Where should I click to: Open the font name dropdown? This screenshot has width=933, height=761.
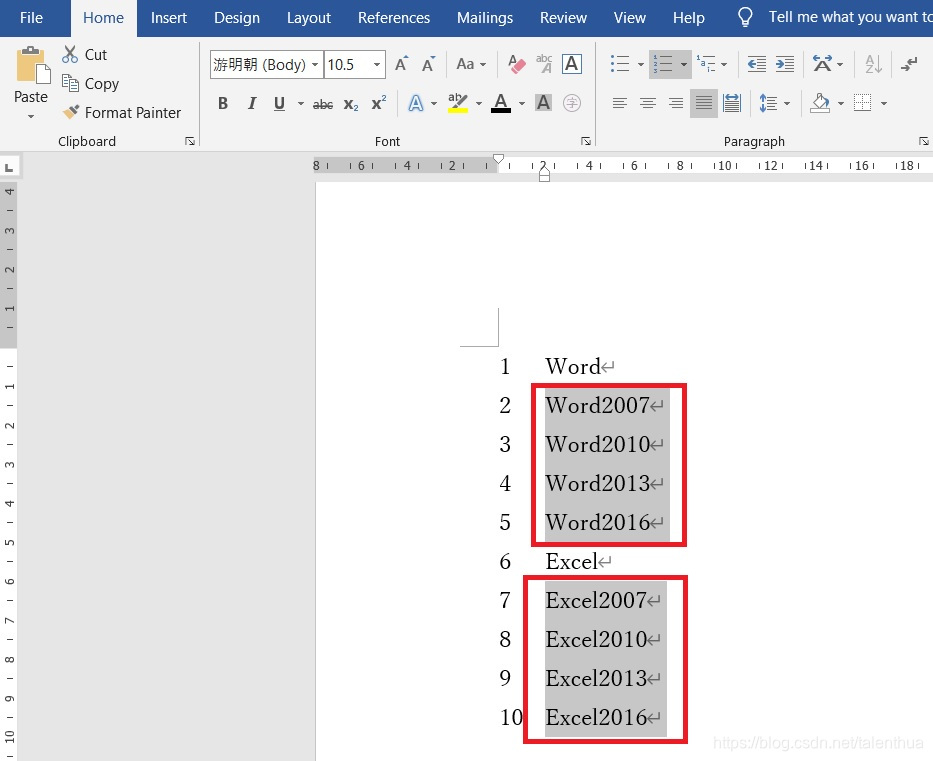tap(315, 64)
